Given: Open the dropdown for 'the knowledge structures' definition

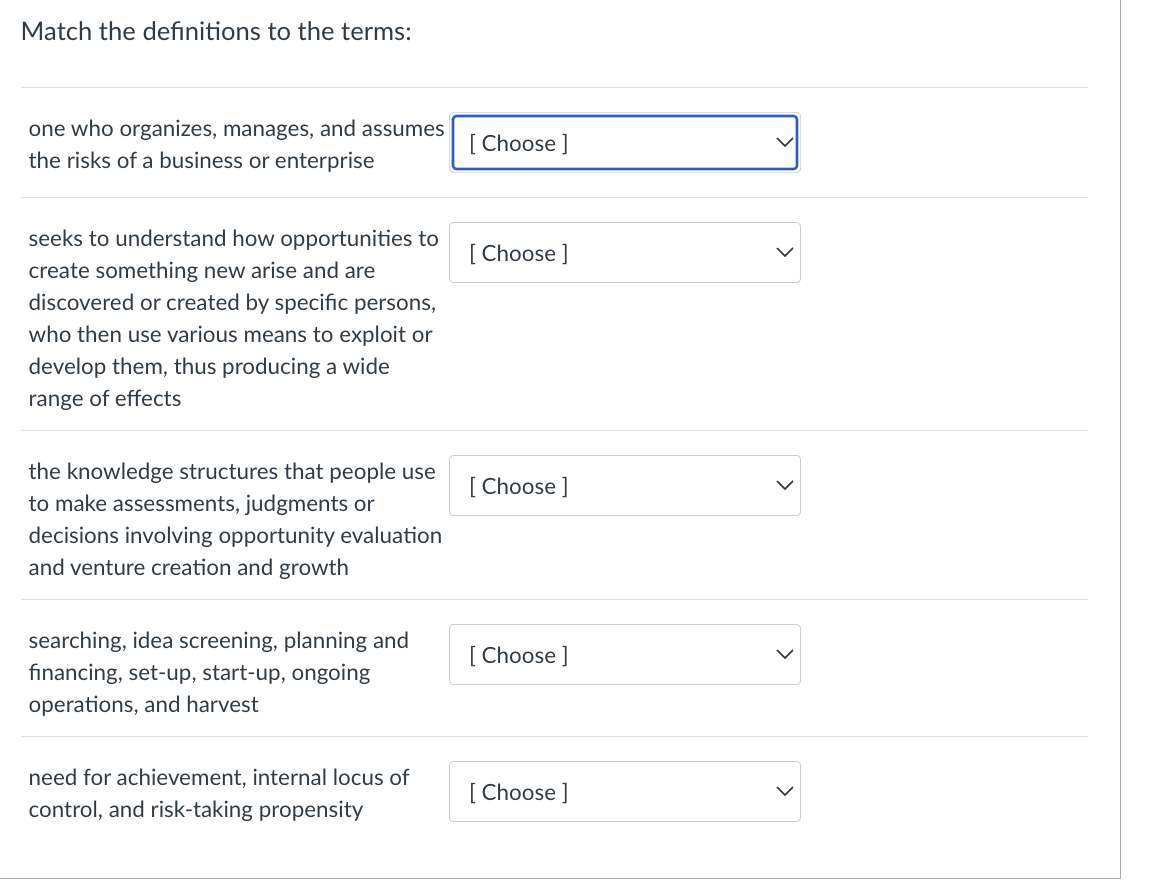Looking at the screenshot, I should coord(624,486).
